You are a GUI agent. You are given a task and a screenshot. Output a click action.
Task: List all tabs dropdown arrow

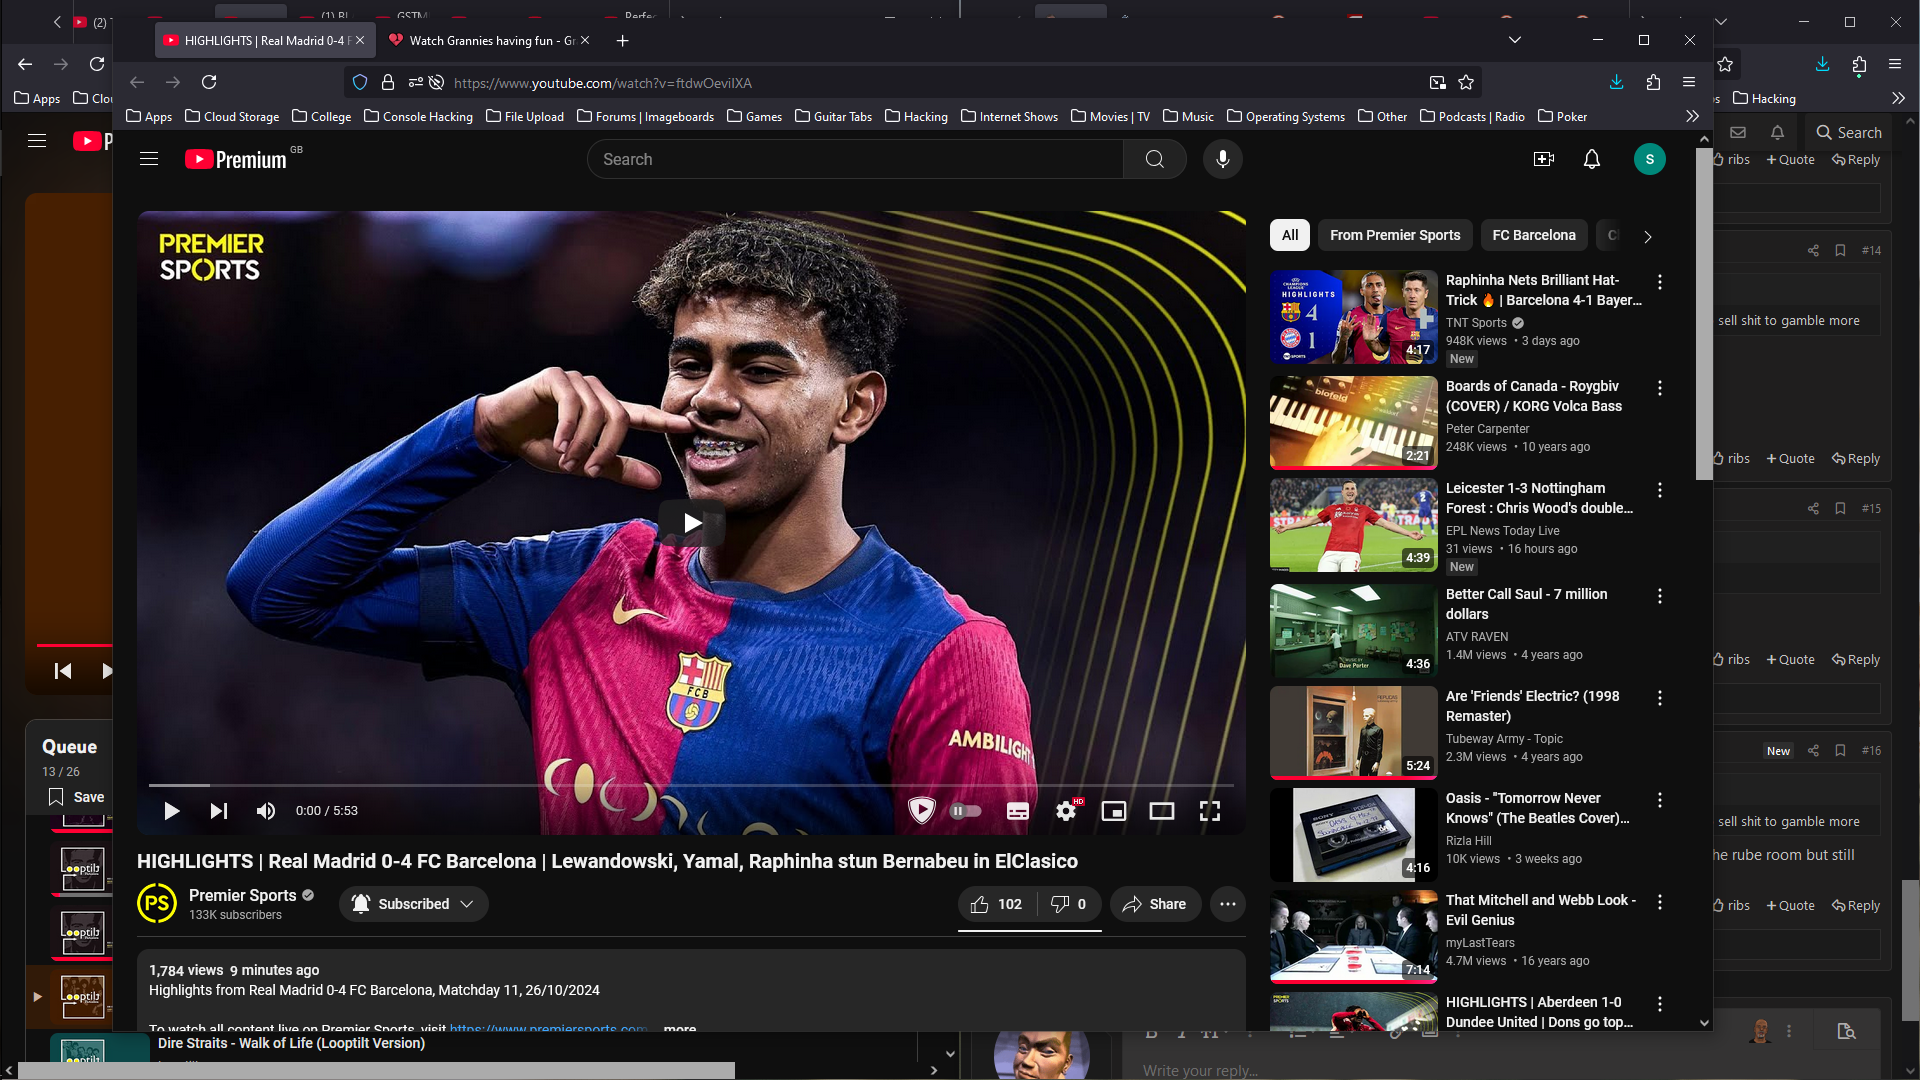[x=1514, y=41]
